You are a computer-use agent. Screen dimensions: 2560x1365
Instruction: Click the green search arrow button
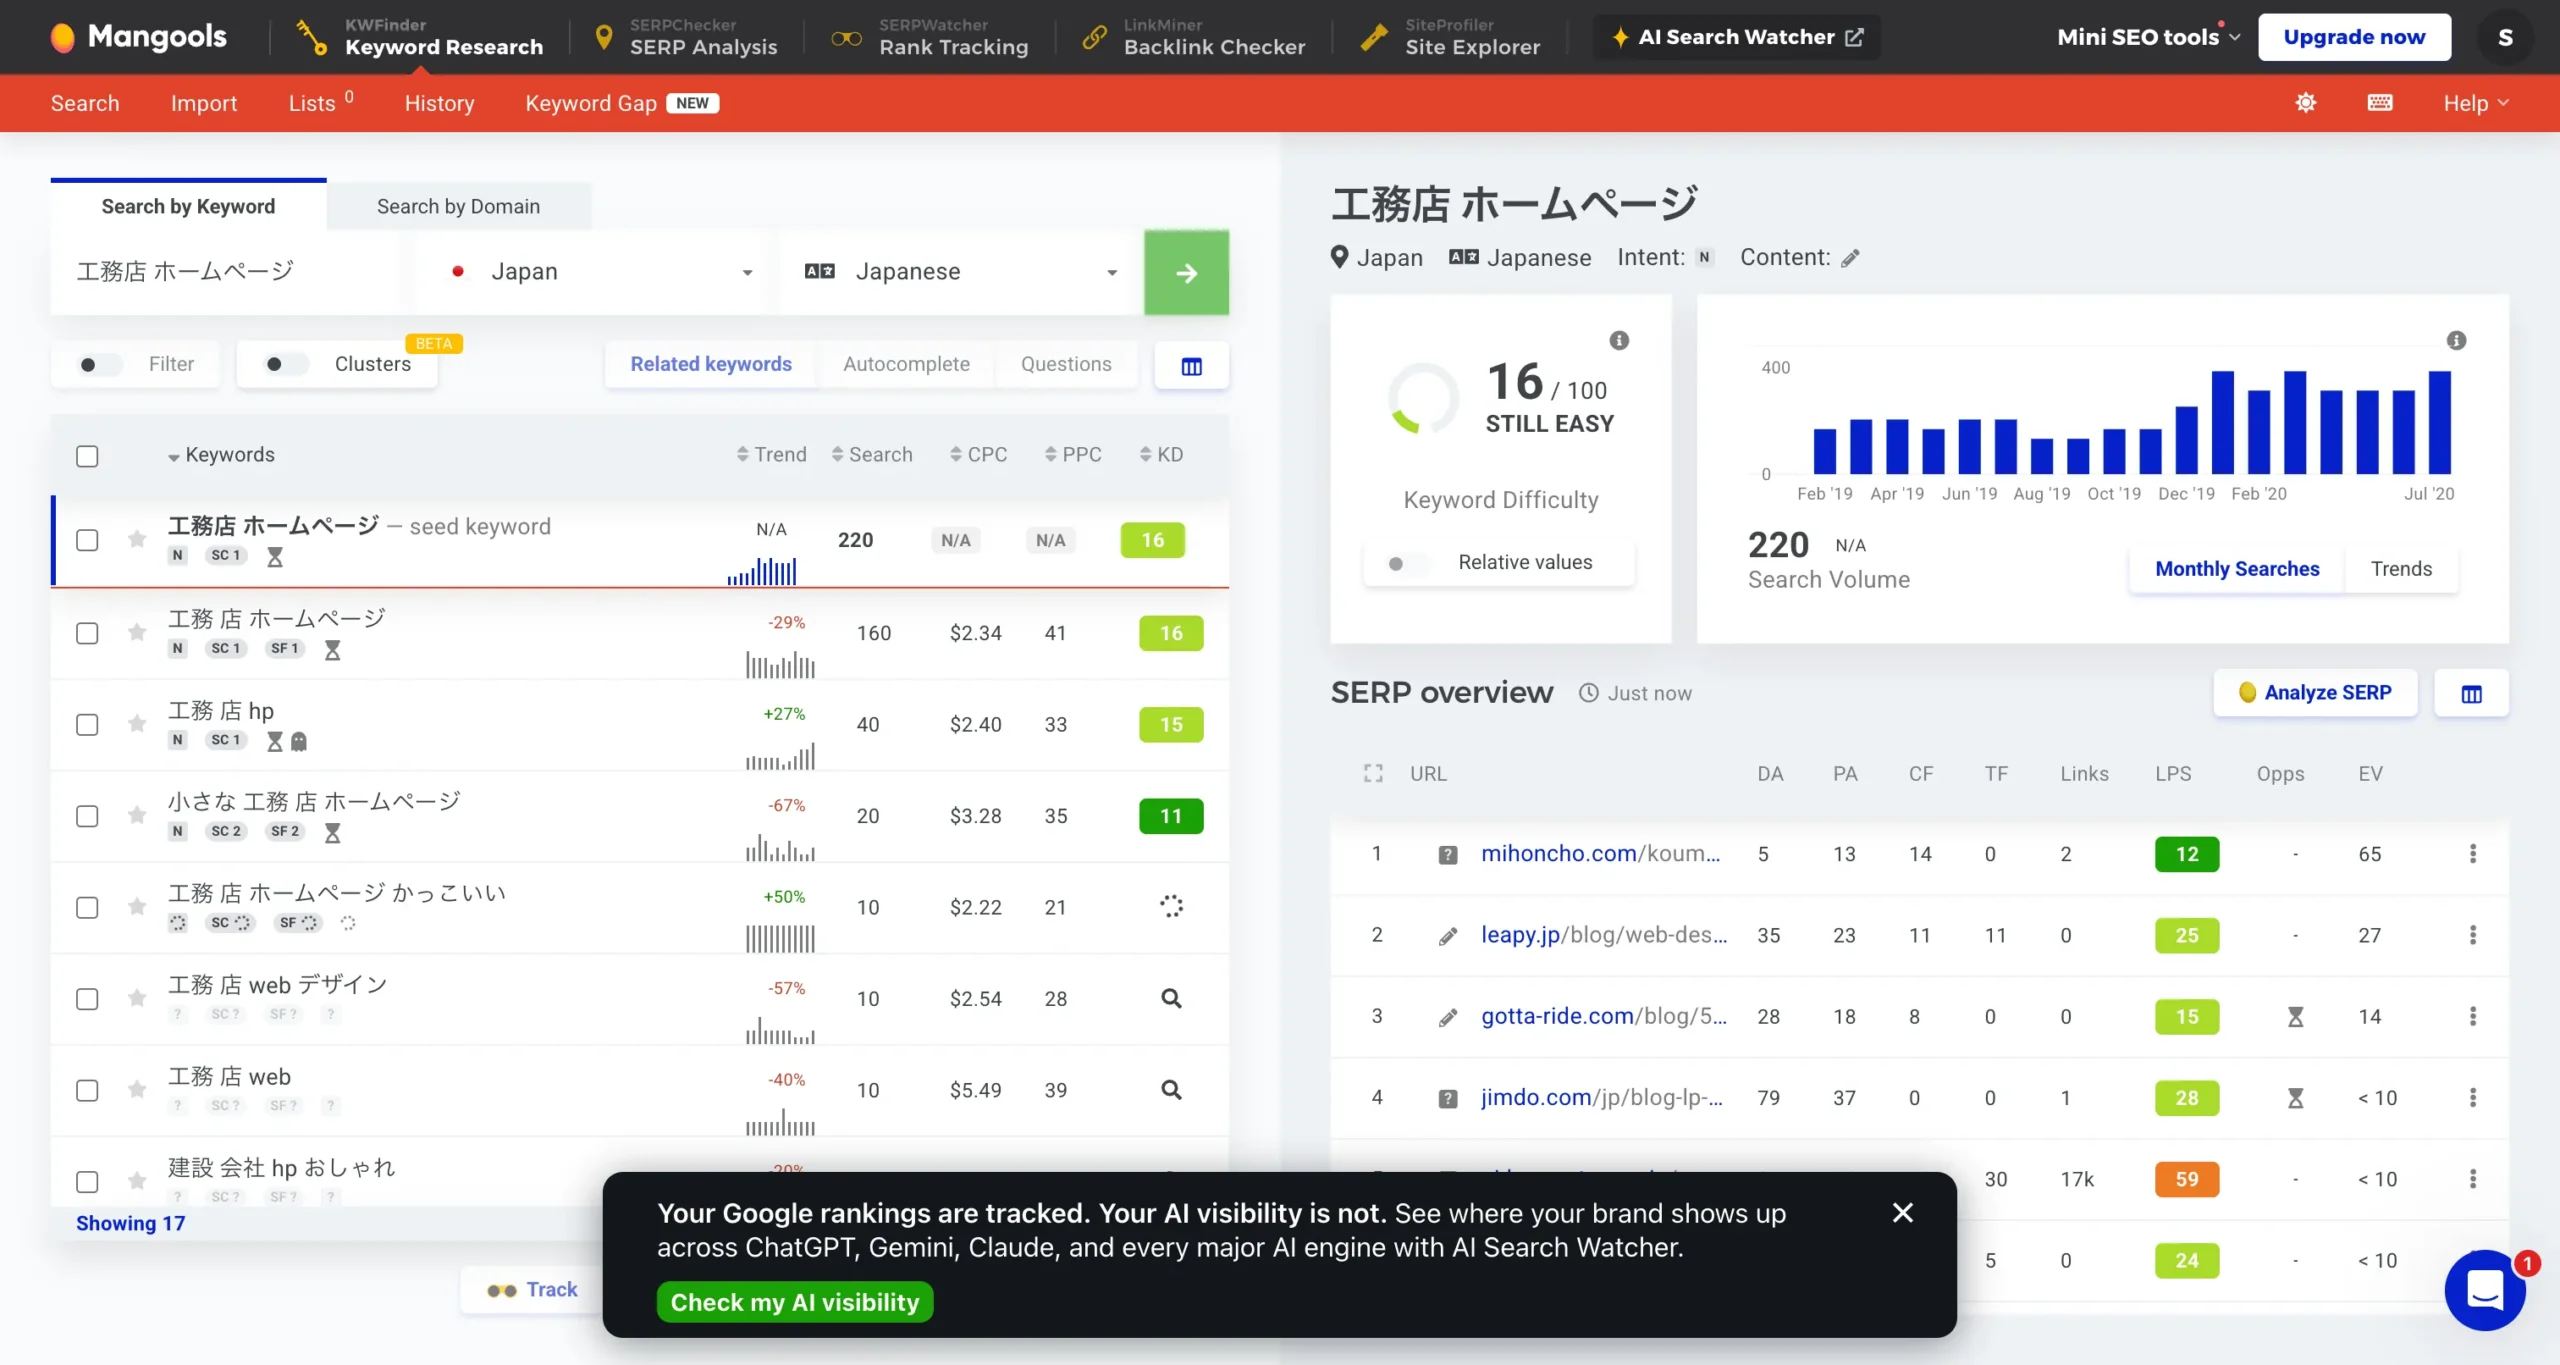(x=1186, y=272)
